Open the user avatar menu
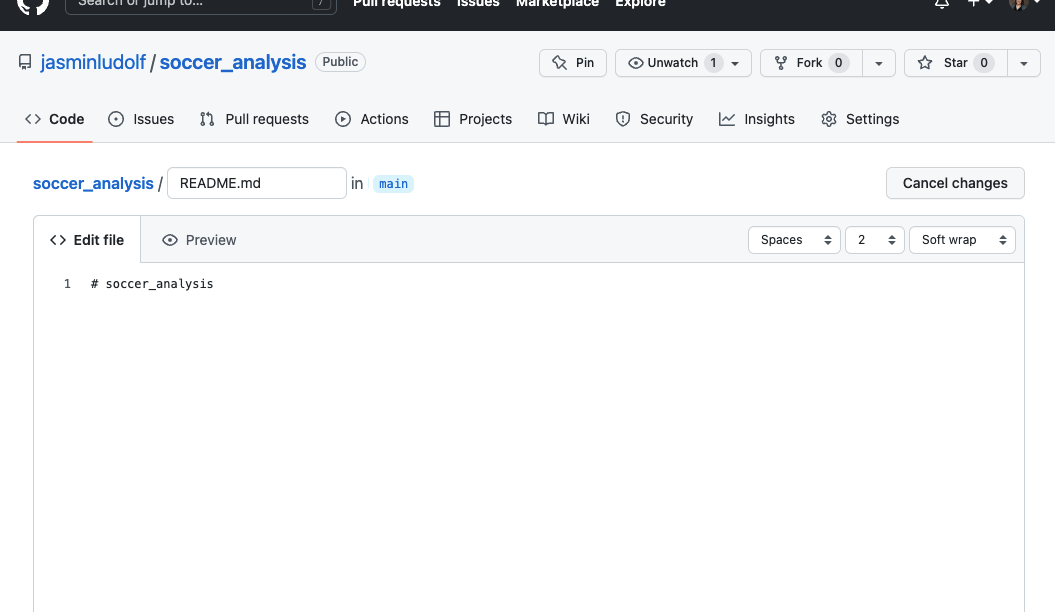1055x612 pixels. point(1024,3)
